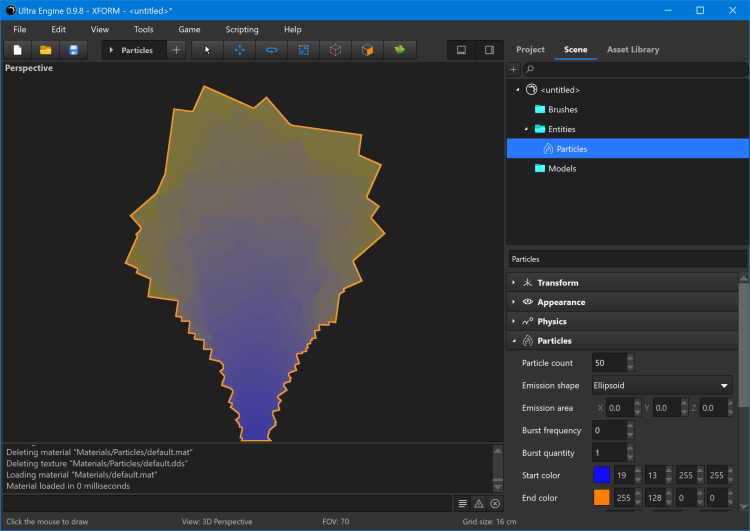750x531 pixels.
Task: Select the arrow selection tool
Action: tap(207, 50)
